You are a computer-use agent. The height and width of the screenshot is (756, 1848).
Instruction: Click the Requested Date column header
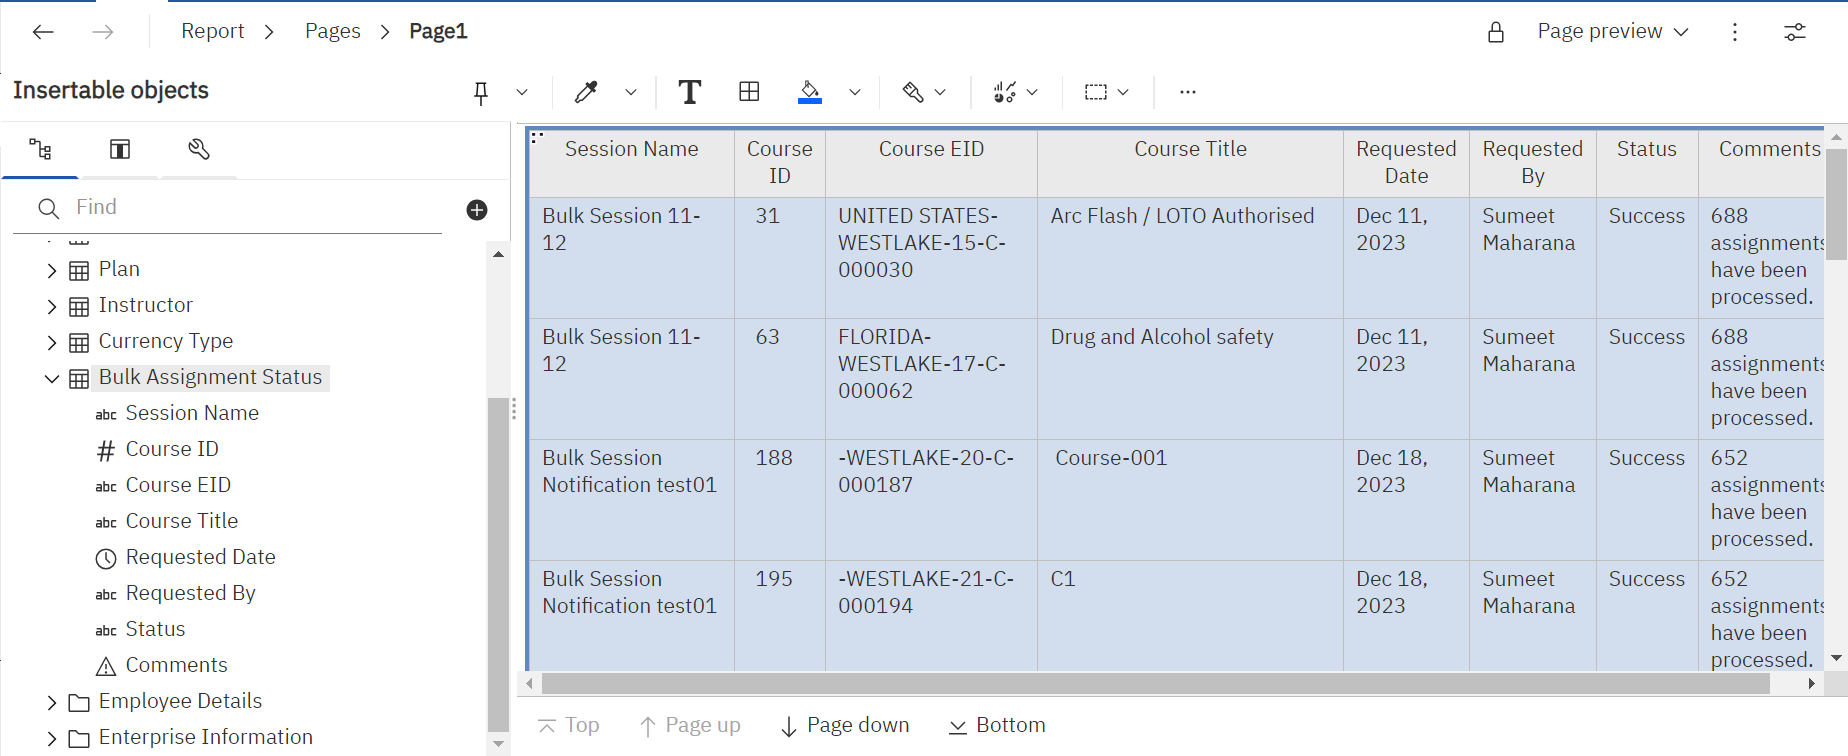point(1406,162)
